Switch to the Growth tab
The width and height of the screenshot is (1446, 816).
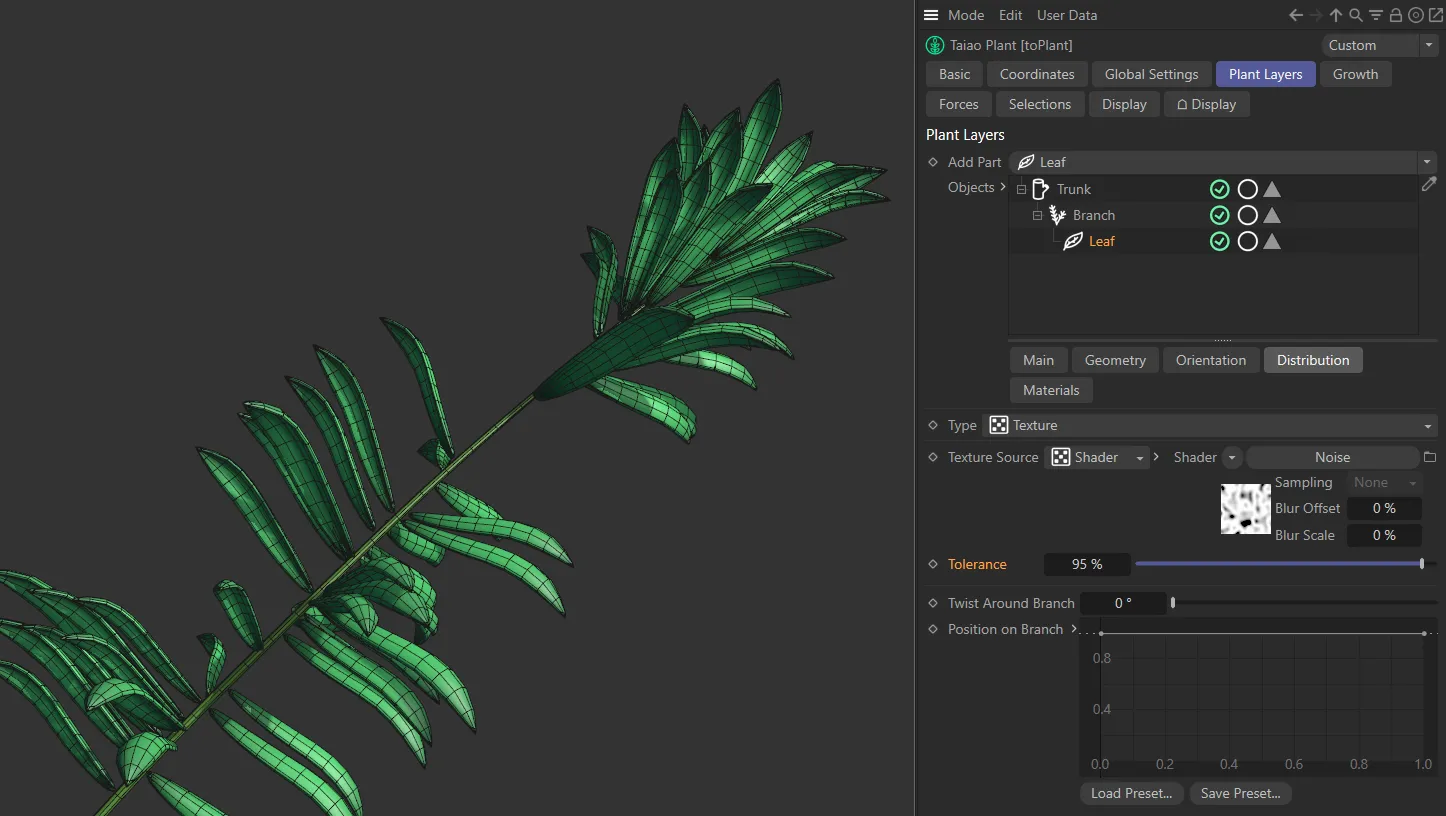click(x=1356, y=74)
